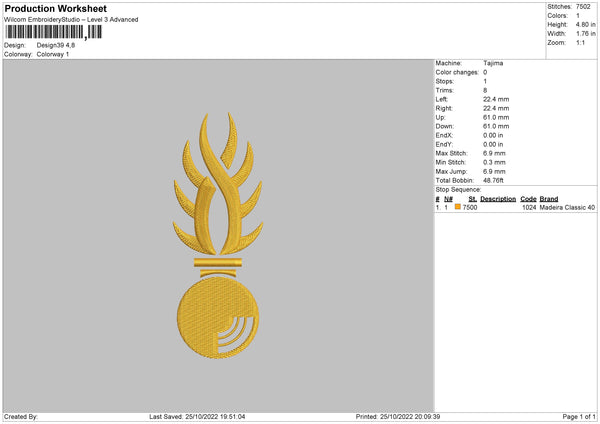Screen dimensions: 600x424
Task: Click the 'Created By:' footer label
Action: coord(21,416)
